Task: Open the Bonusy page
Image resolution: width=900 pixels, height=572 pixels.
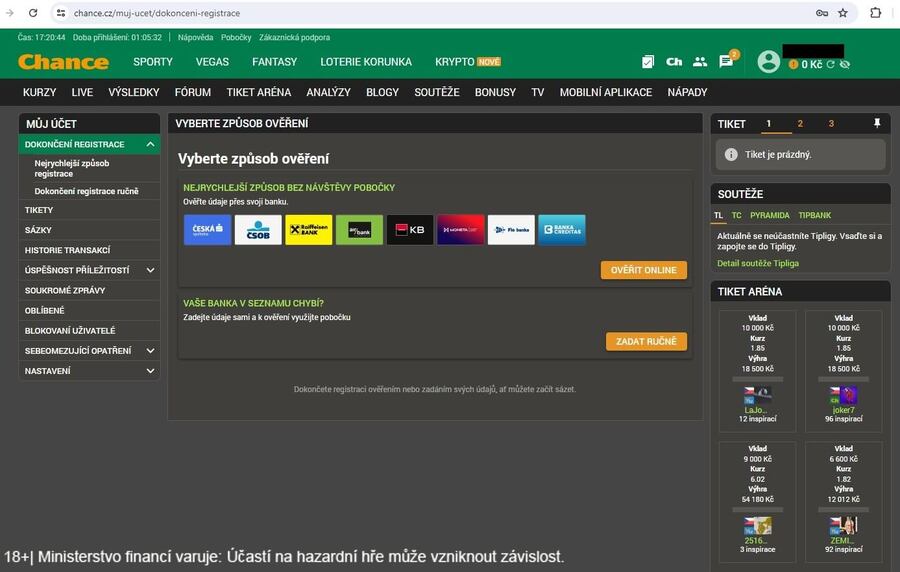Action: [495, 92]
